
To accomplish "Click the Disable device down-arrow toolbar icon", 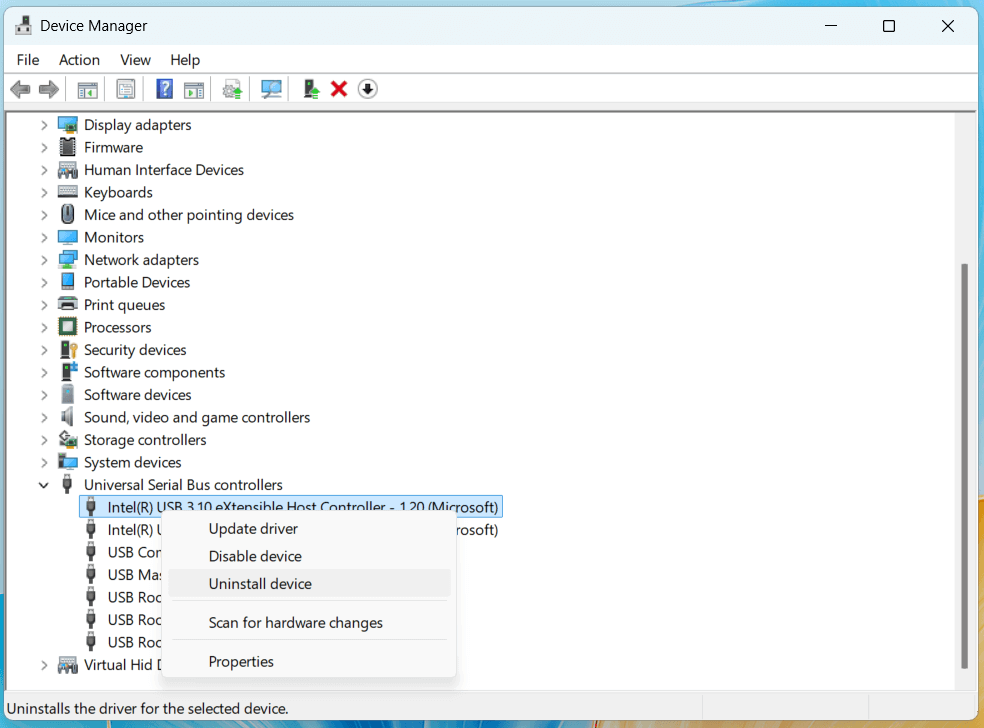I will point(367,89).
